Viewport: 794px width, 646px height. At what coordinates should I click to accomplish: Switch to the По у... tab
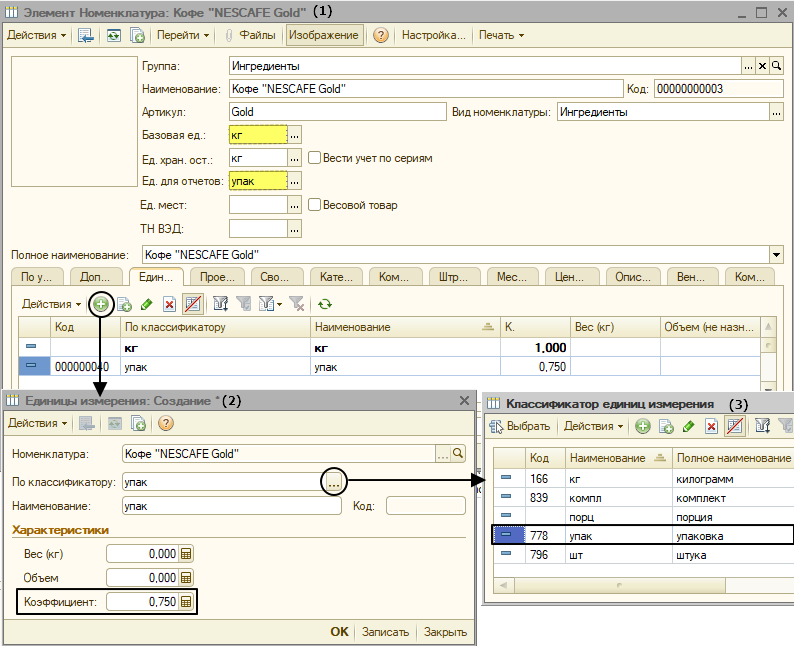point(36,277)
